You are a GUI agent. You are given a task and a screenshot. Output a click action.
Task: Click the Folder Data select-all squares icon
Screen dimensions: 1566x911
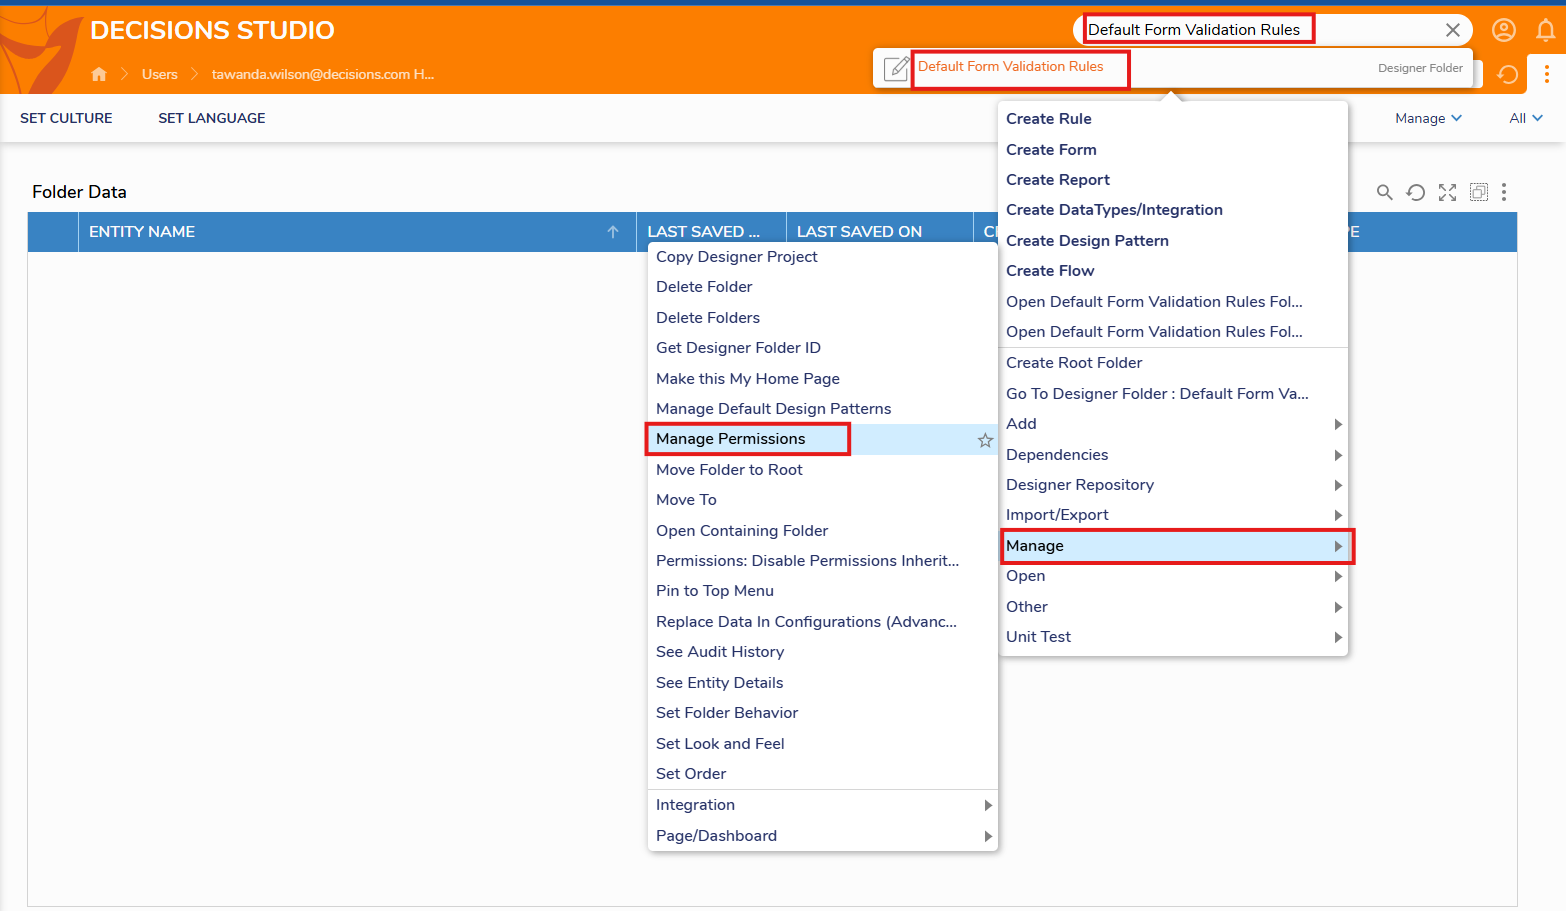tap(1478, 192)
